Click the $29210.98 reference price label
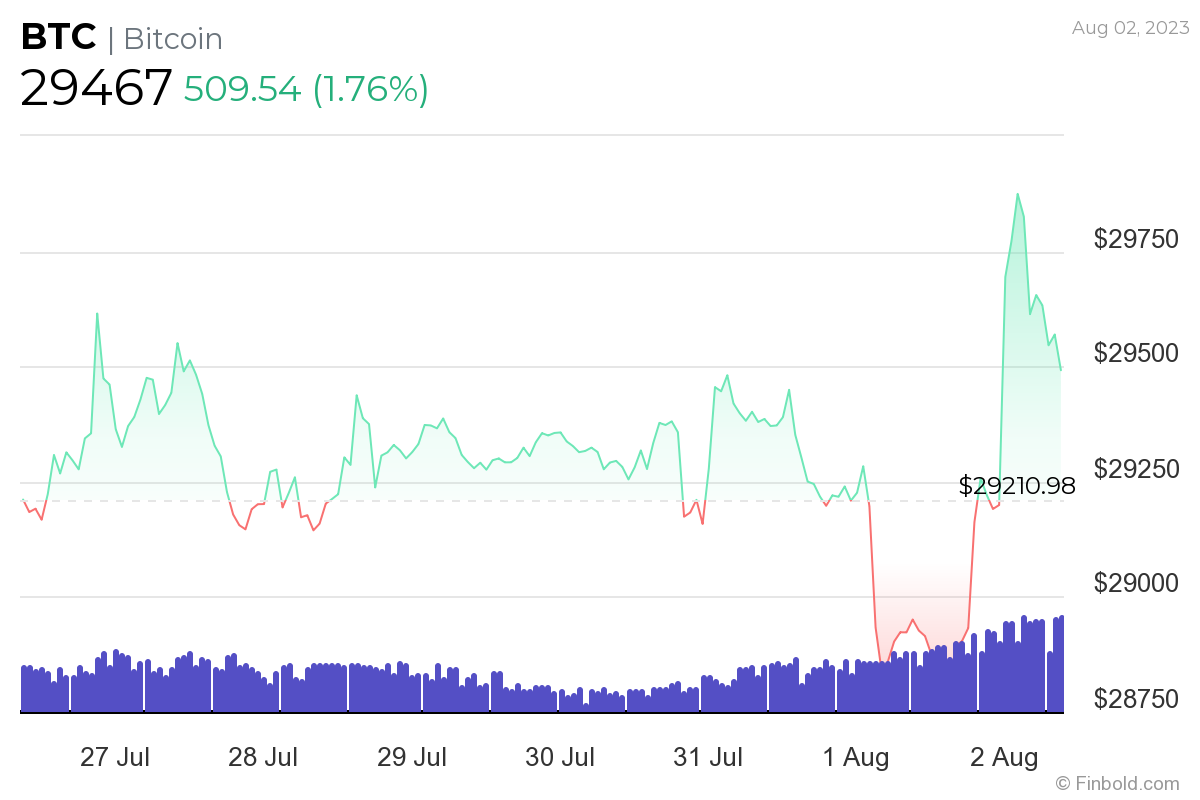 tap(1017, 486)
